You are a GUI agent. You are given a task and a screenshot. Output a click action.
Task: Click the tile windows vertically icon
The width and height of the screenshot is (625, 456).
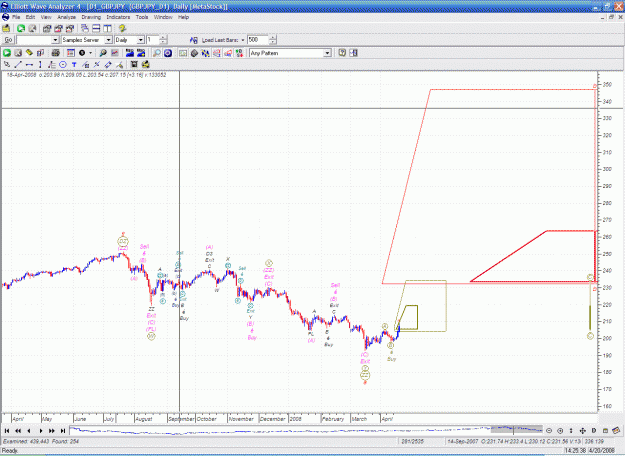[x=108, y=28]
